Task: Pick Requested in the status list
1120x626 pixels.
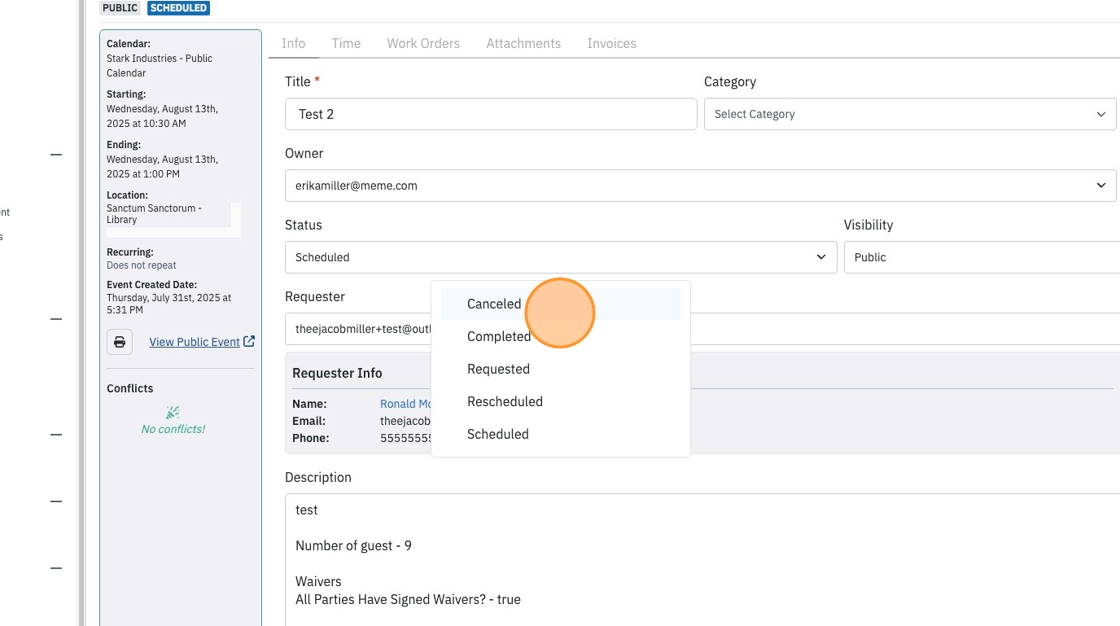Action: 561,369
